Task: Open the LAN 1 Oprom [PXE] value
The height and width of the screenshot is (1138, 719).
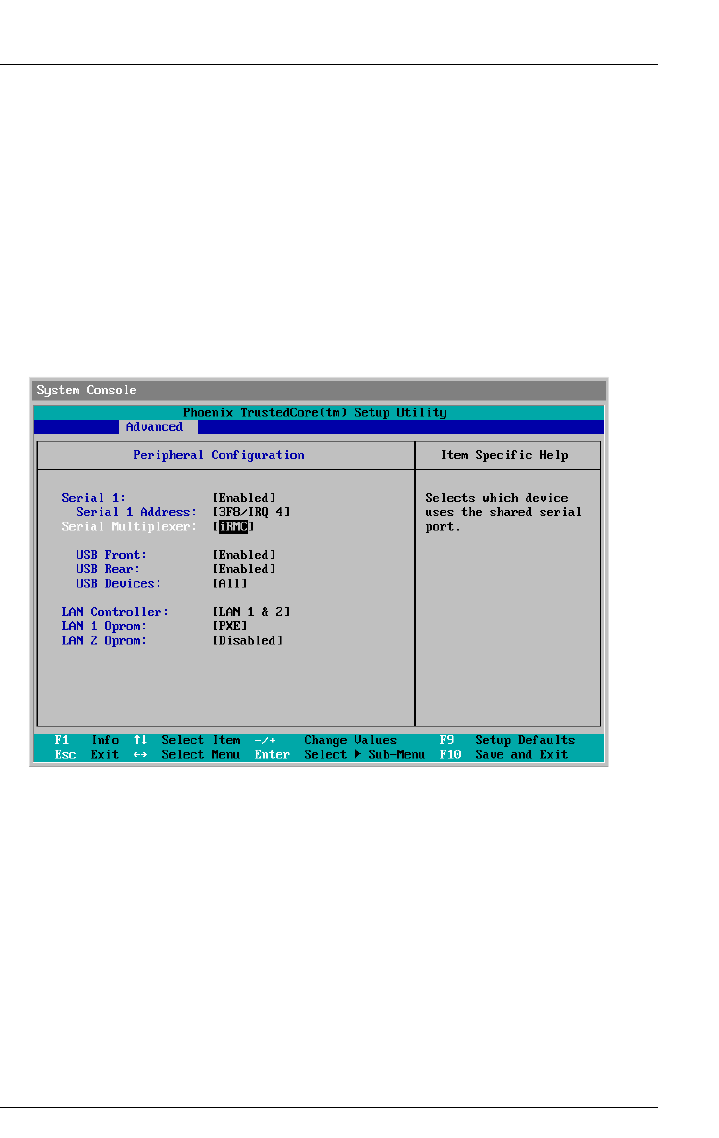Action: point(230,626)
